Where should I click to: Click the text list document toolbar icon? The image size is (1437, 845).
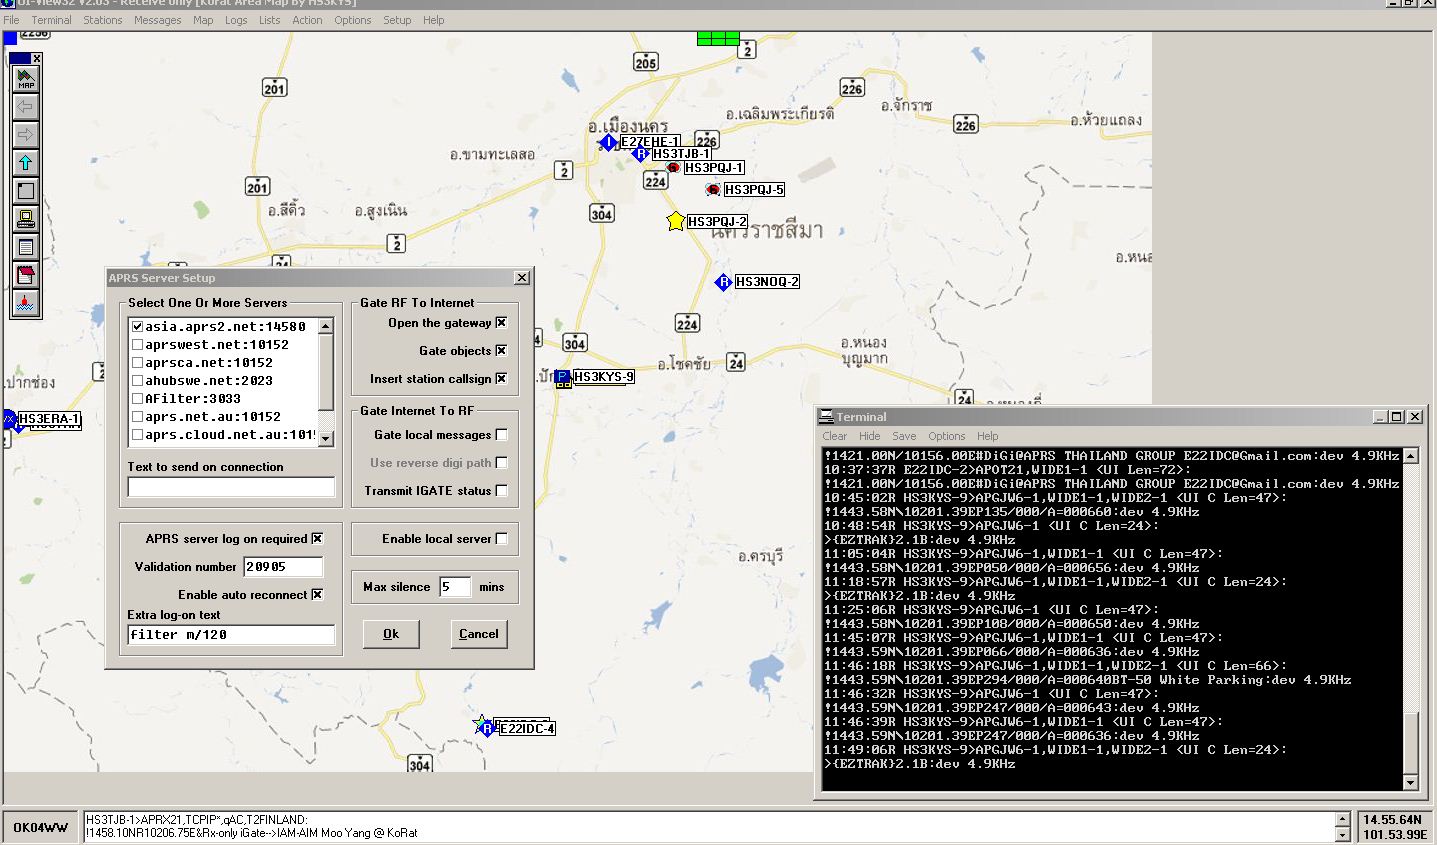tap(26, 247)
